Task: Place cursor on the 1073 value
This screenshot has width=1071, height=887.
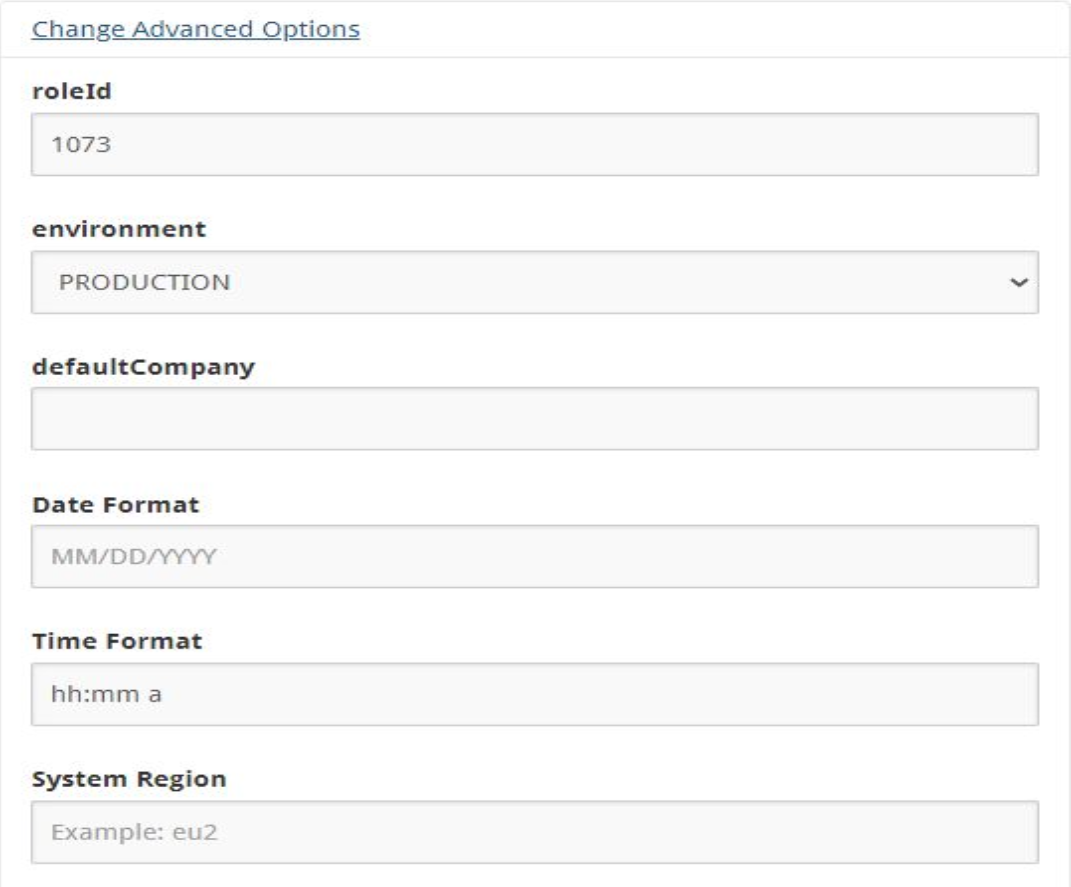Action: [81, 145]
